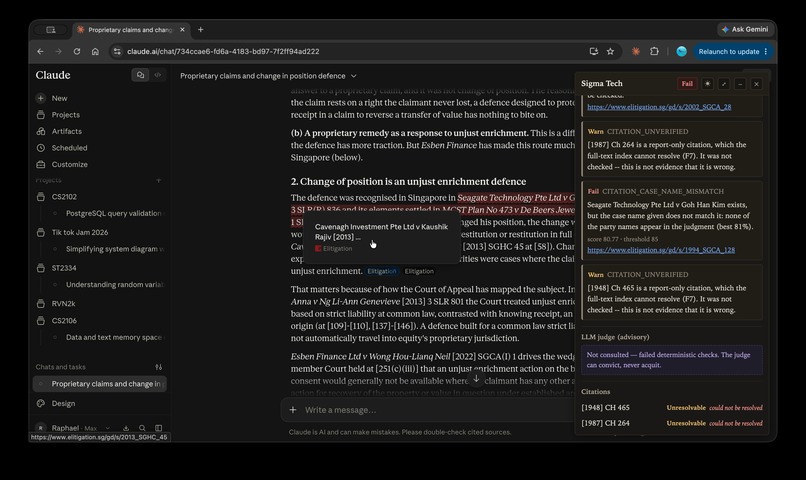Open the 2002_SGCA_28 elitigation link

click(x=659, y=107)
